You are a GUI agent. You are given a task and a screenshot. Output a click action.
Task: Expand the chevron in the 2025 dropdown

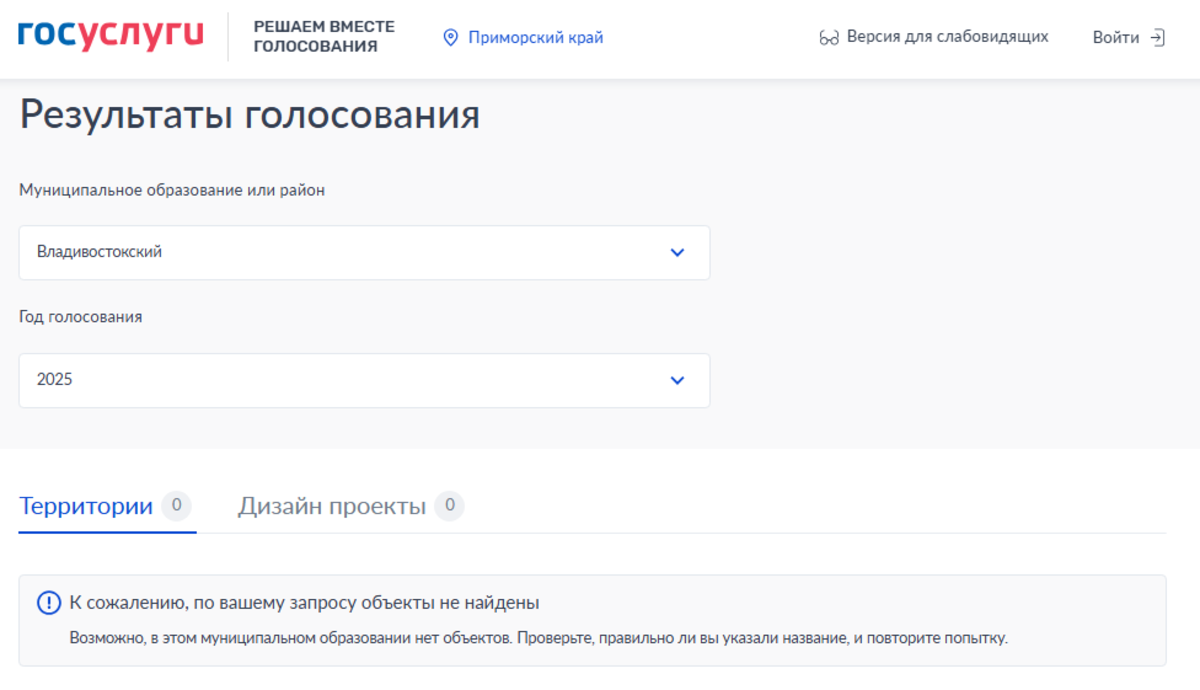(x=677, y=380)
